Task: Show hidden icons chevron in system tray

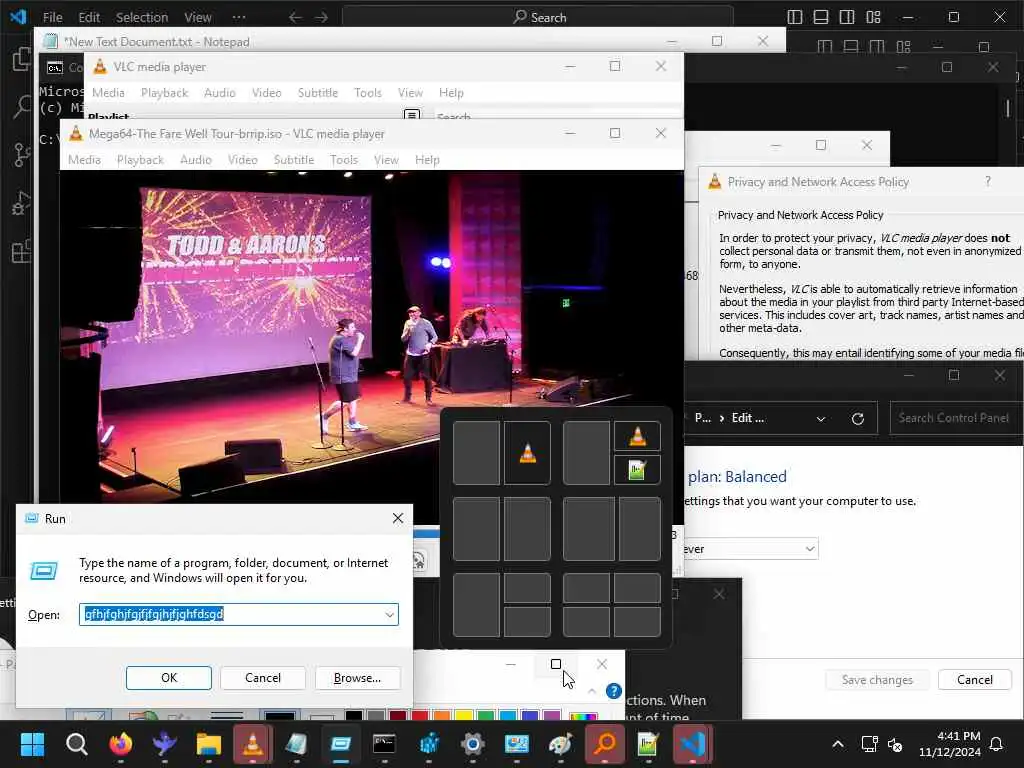Action: [x=838, y=744]
